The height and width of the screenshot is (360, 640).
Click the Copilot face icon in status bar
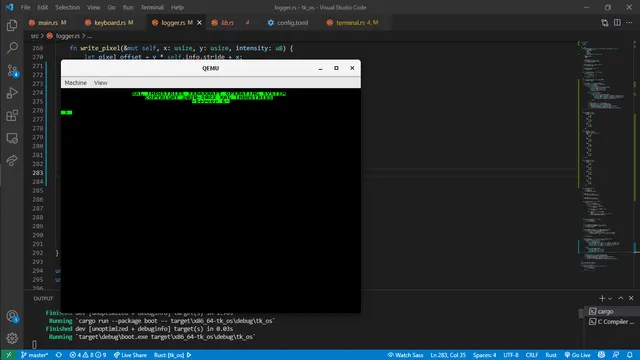point(601,355)
